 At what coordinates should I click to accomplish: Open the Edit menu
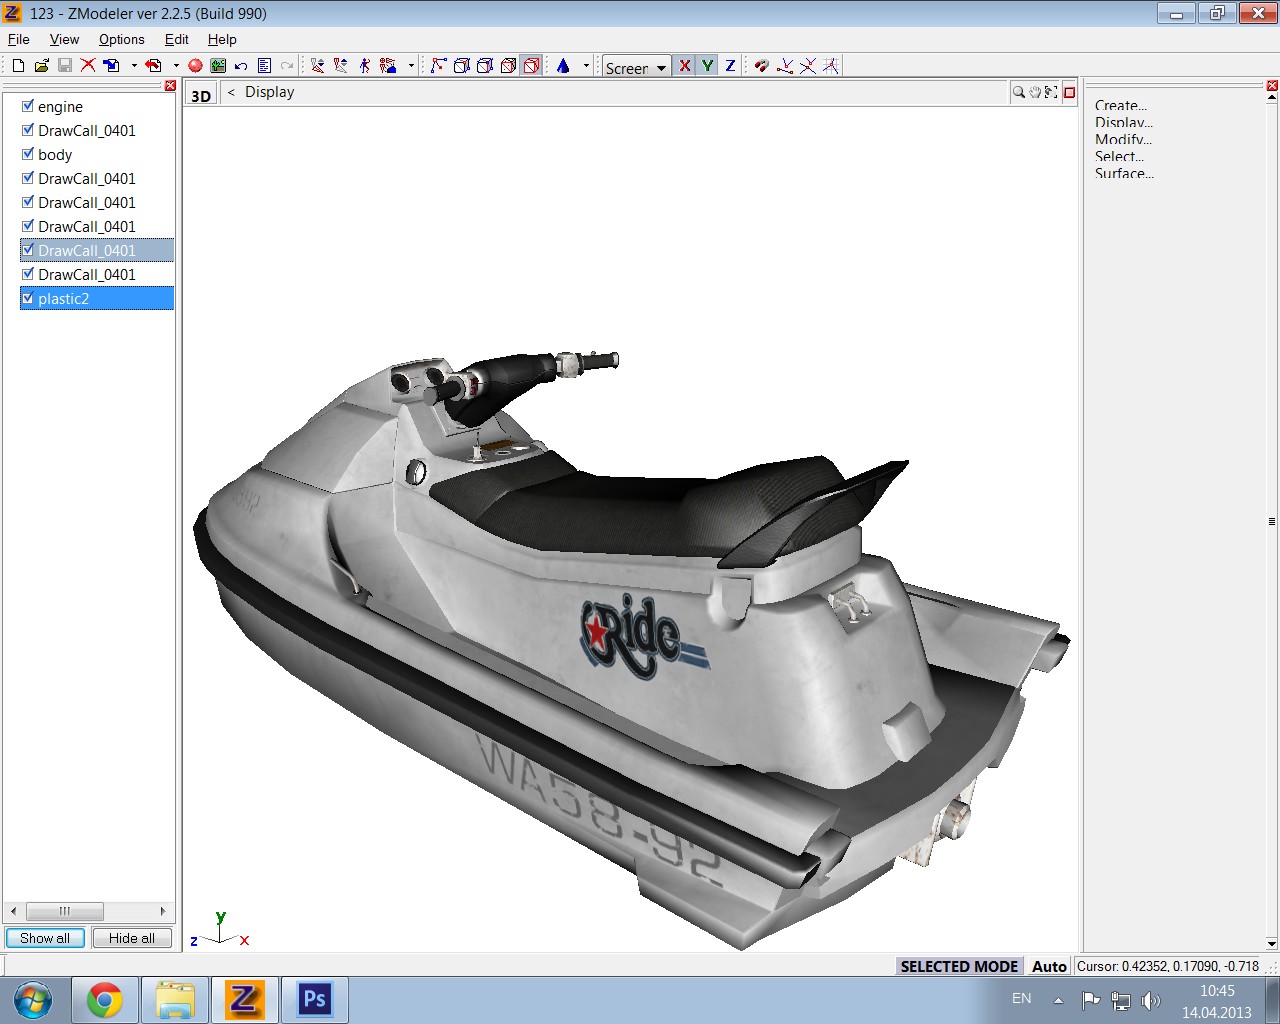click(x=176, y=39)
